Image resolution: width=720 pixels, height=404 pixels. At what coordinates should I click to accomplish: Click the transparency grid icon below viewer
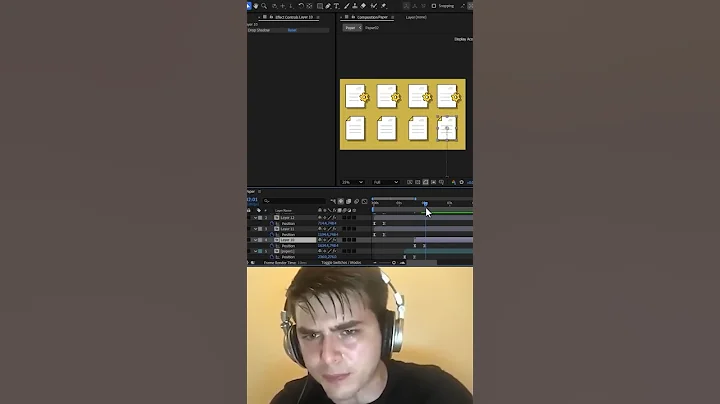[417, 182]
